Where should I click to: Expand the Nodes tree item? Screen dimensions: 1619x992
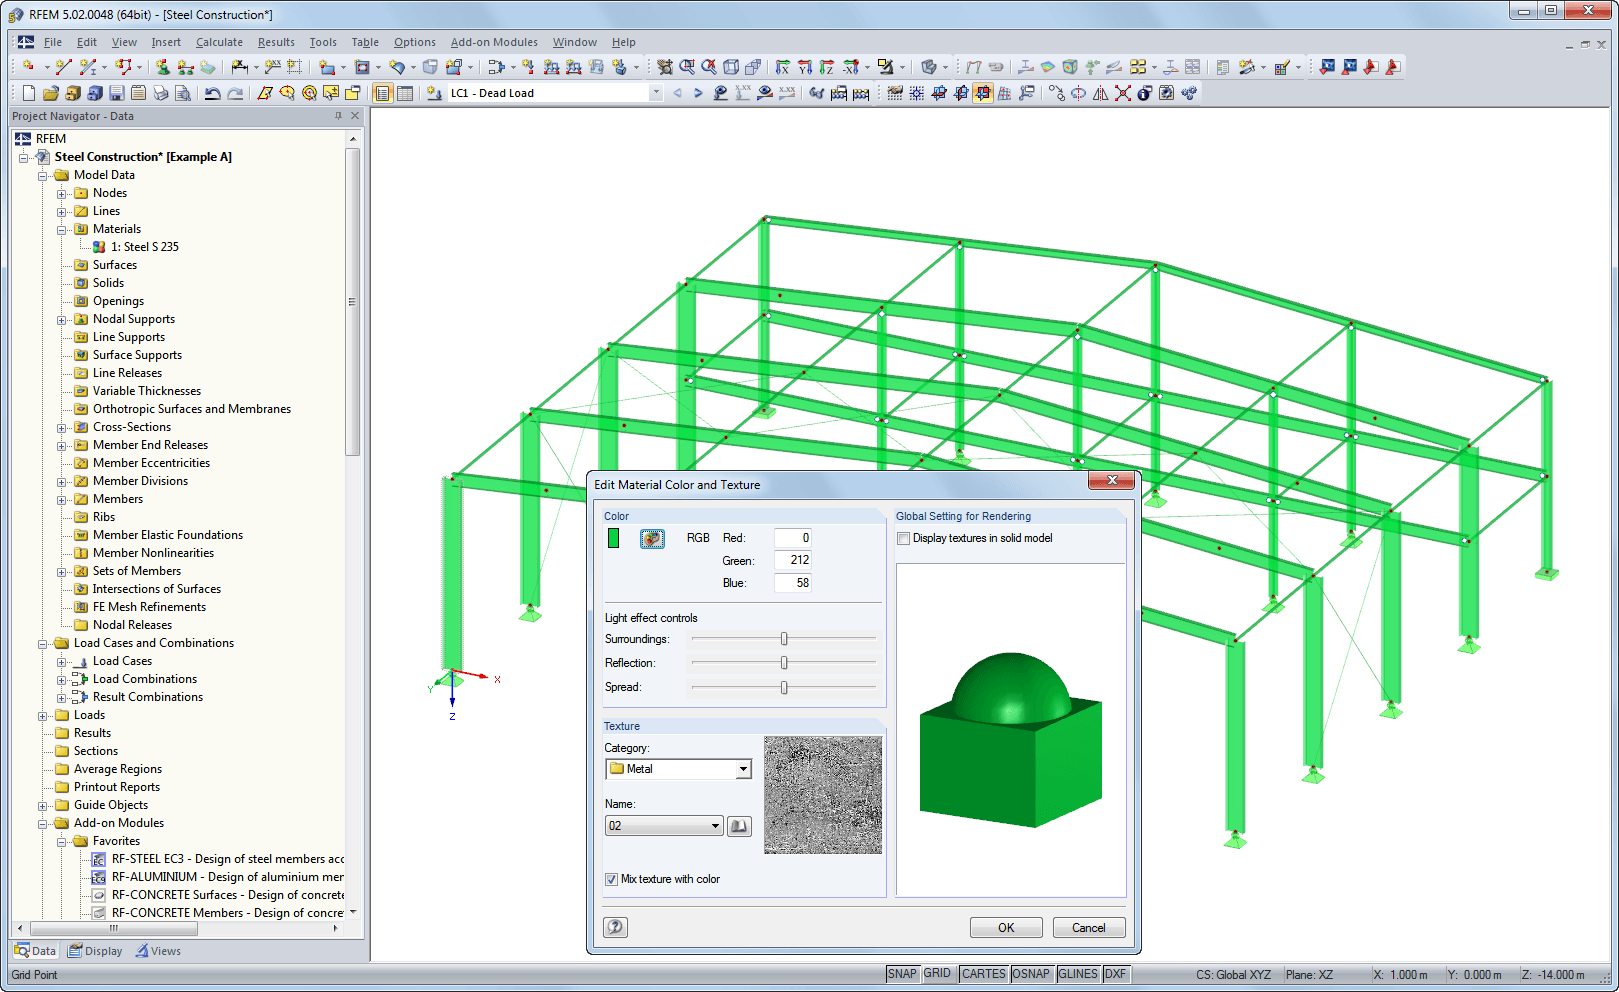61,194
